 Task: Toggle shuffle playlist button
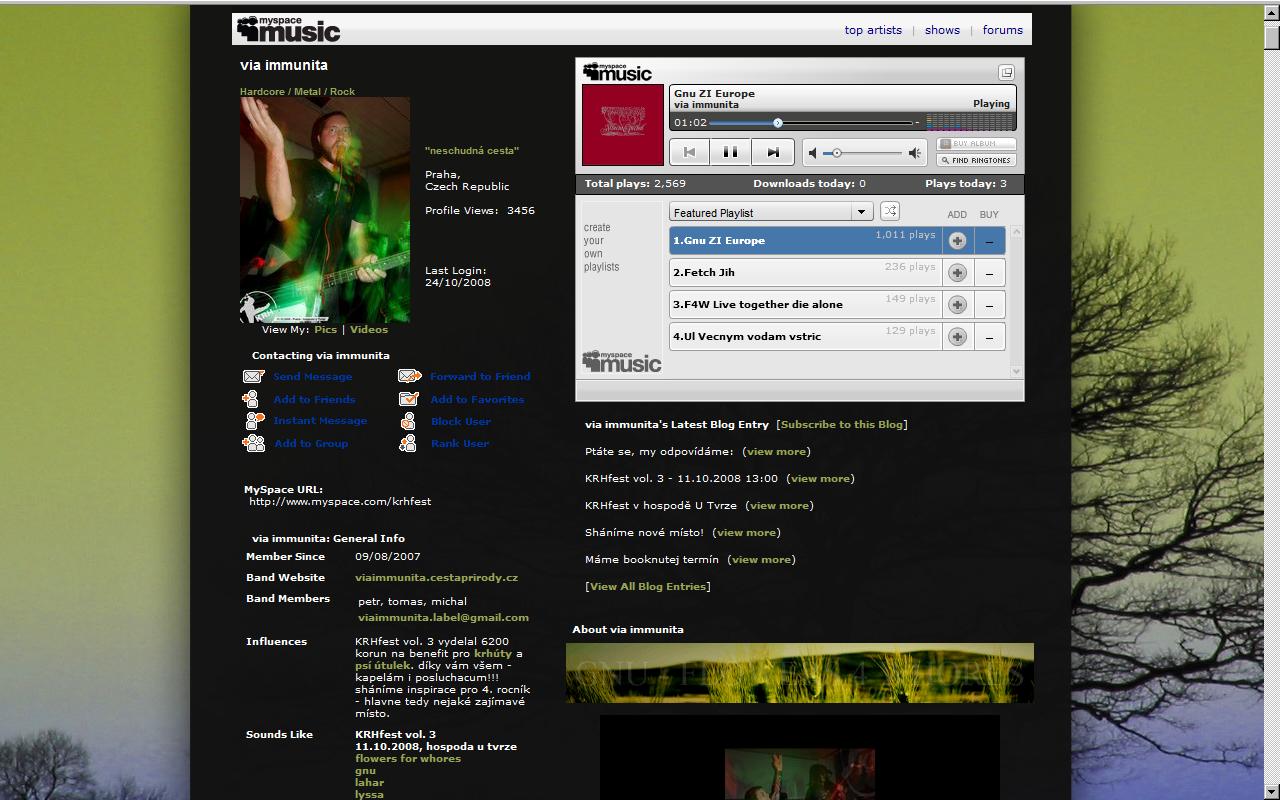click(890, 211)
